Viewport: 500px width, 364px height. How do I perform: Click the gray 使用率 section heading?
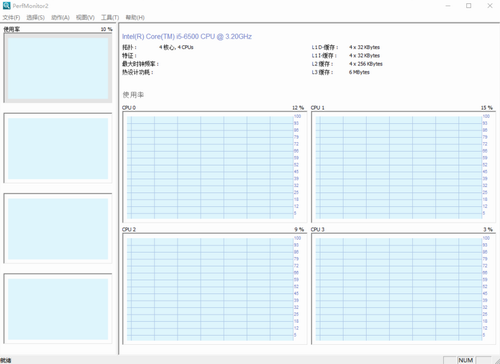click(x=133, y=95)
